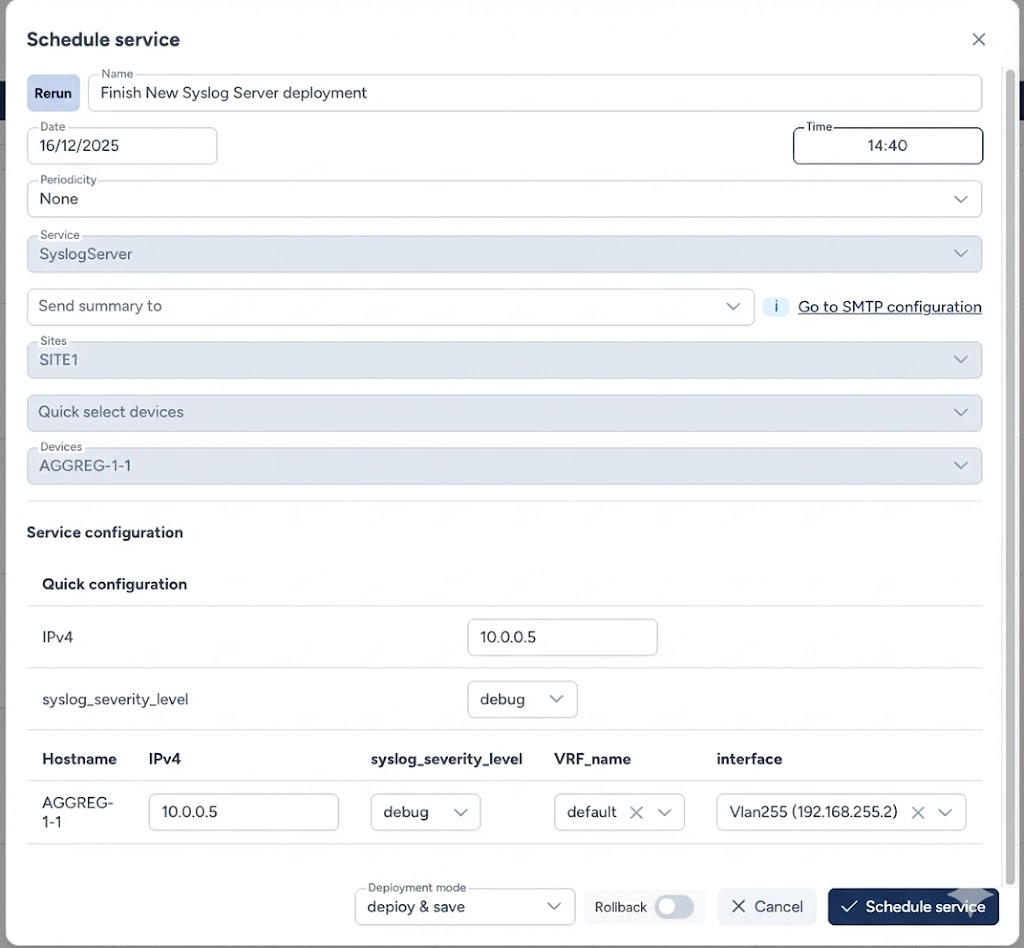Expand the VRF_name dropdown chevron

coord(665,812)
